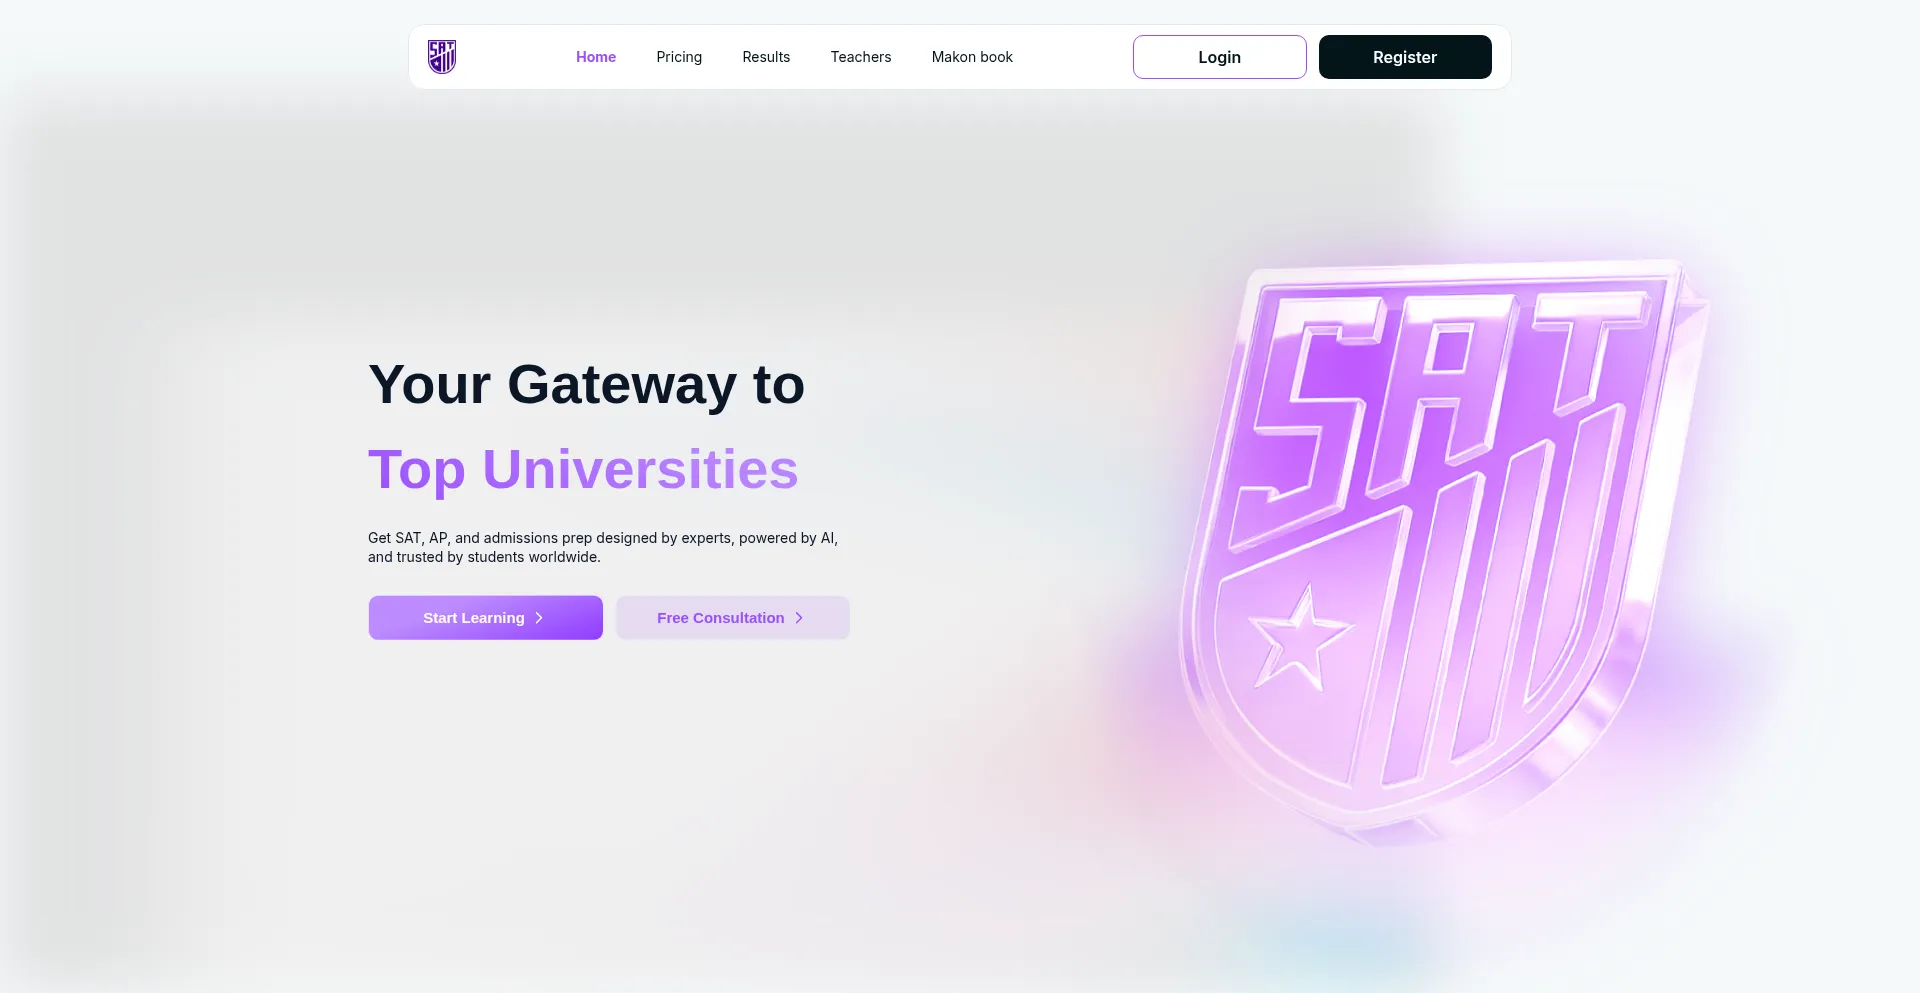The height and width of the screenshot is (993, 1920).
Task: Select the Start Learning button
Action: tap(486, 618)
